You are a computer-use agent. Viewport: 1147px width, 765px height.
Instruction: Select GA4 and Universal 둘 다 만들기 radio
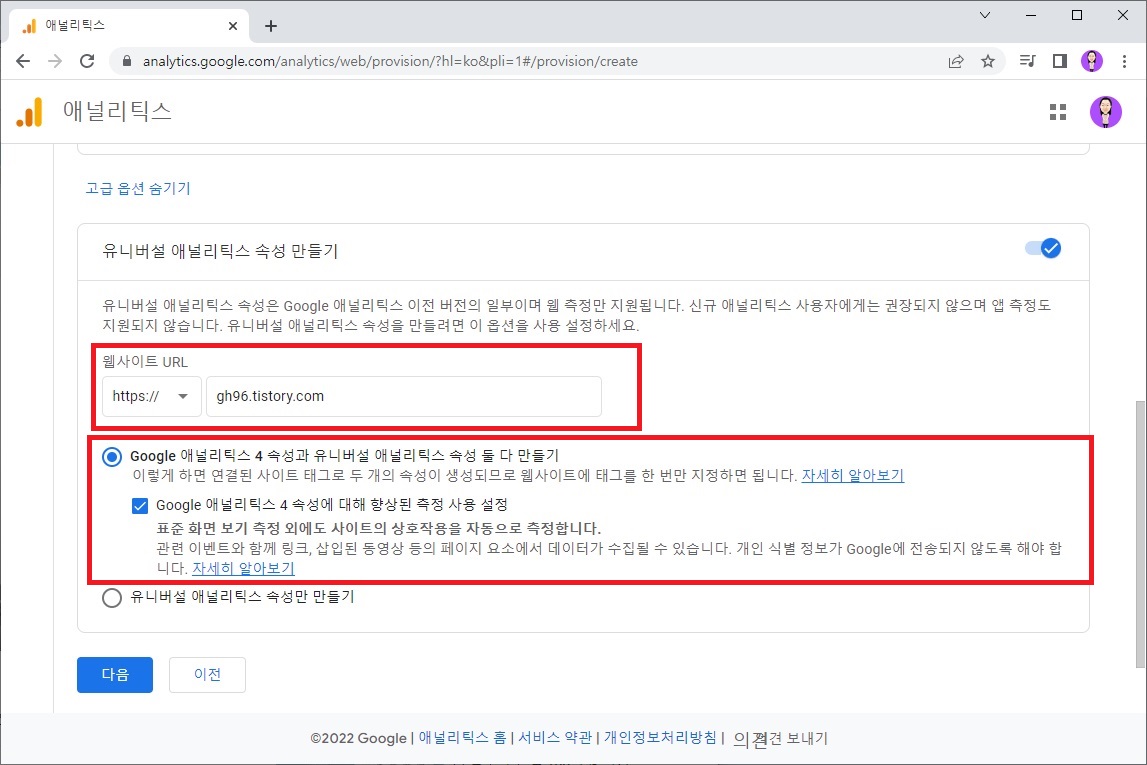pos(112,457)
